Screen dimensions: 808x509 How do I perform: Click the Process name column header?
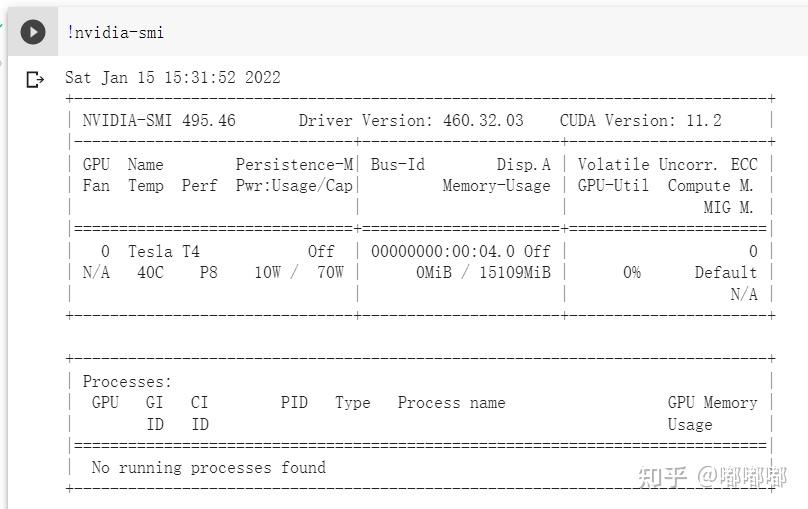click(451, 402)
